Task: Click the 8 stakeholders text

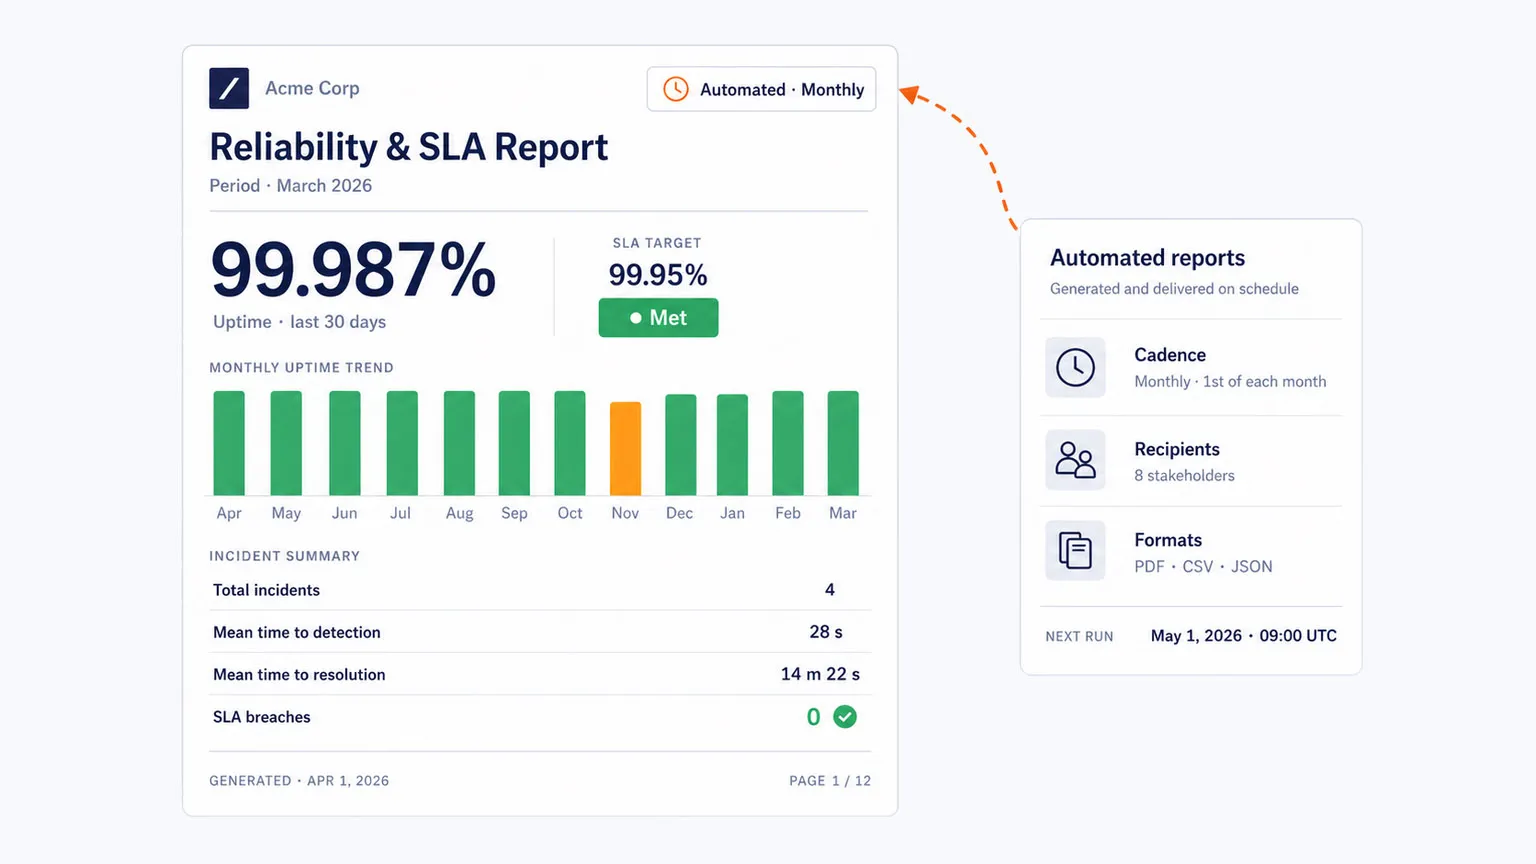Action: (x=1184, y=476)
